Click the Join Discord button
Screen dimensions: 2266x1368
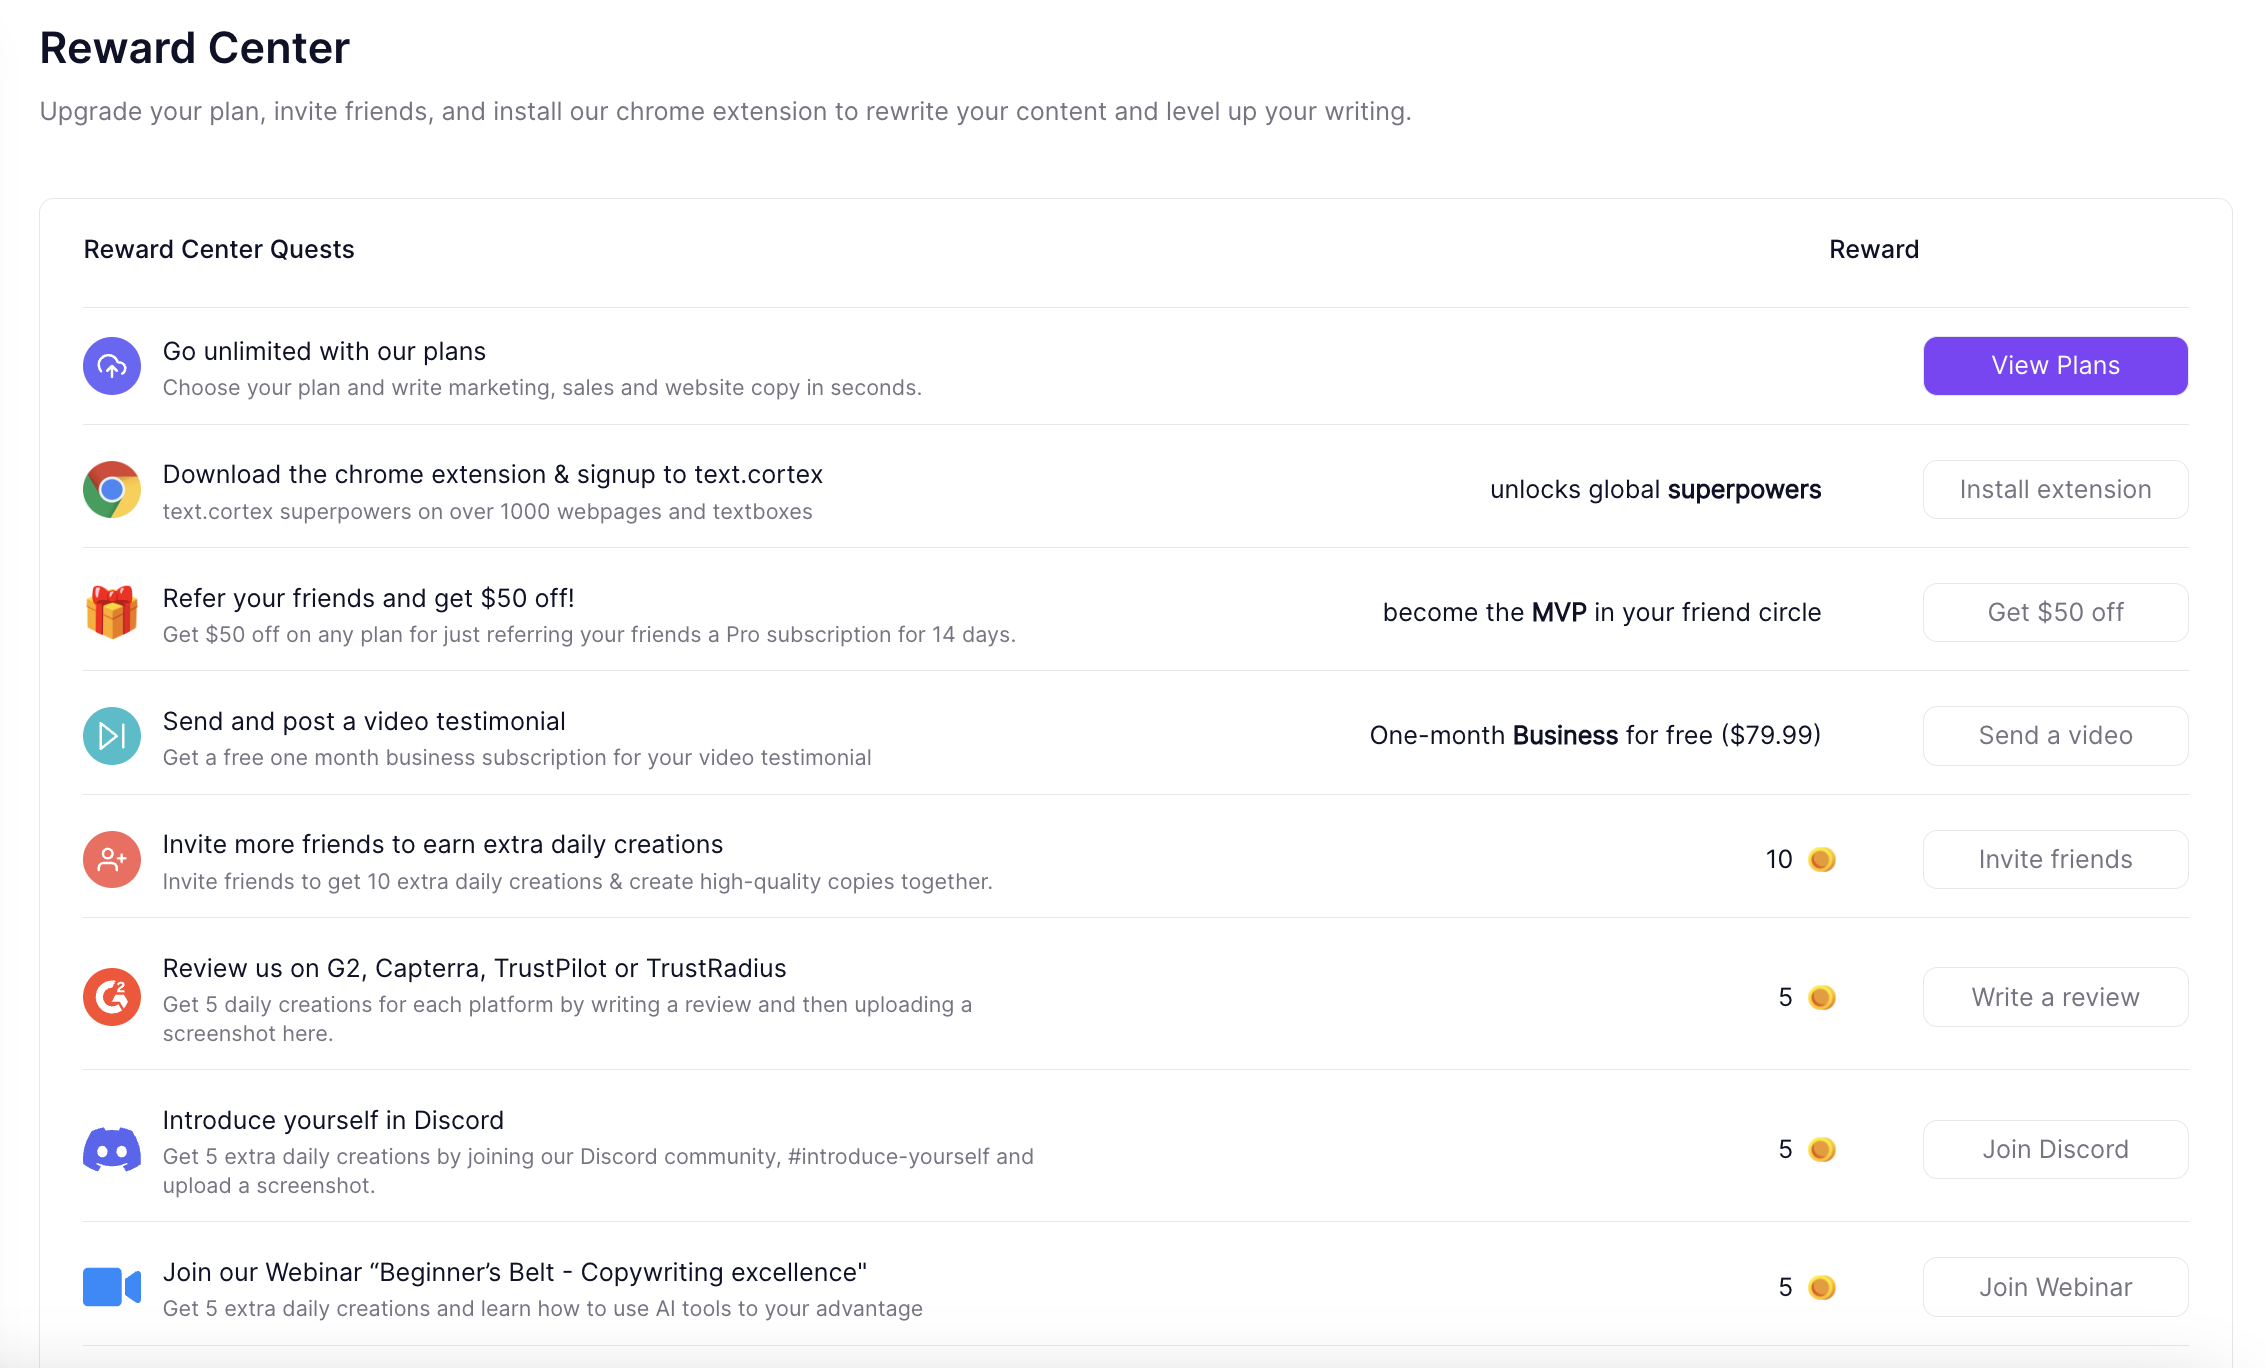pyautogui.click(x=2055, y=1149)
